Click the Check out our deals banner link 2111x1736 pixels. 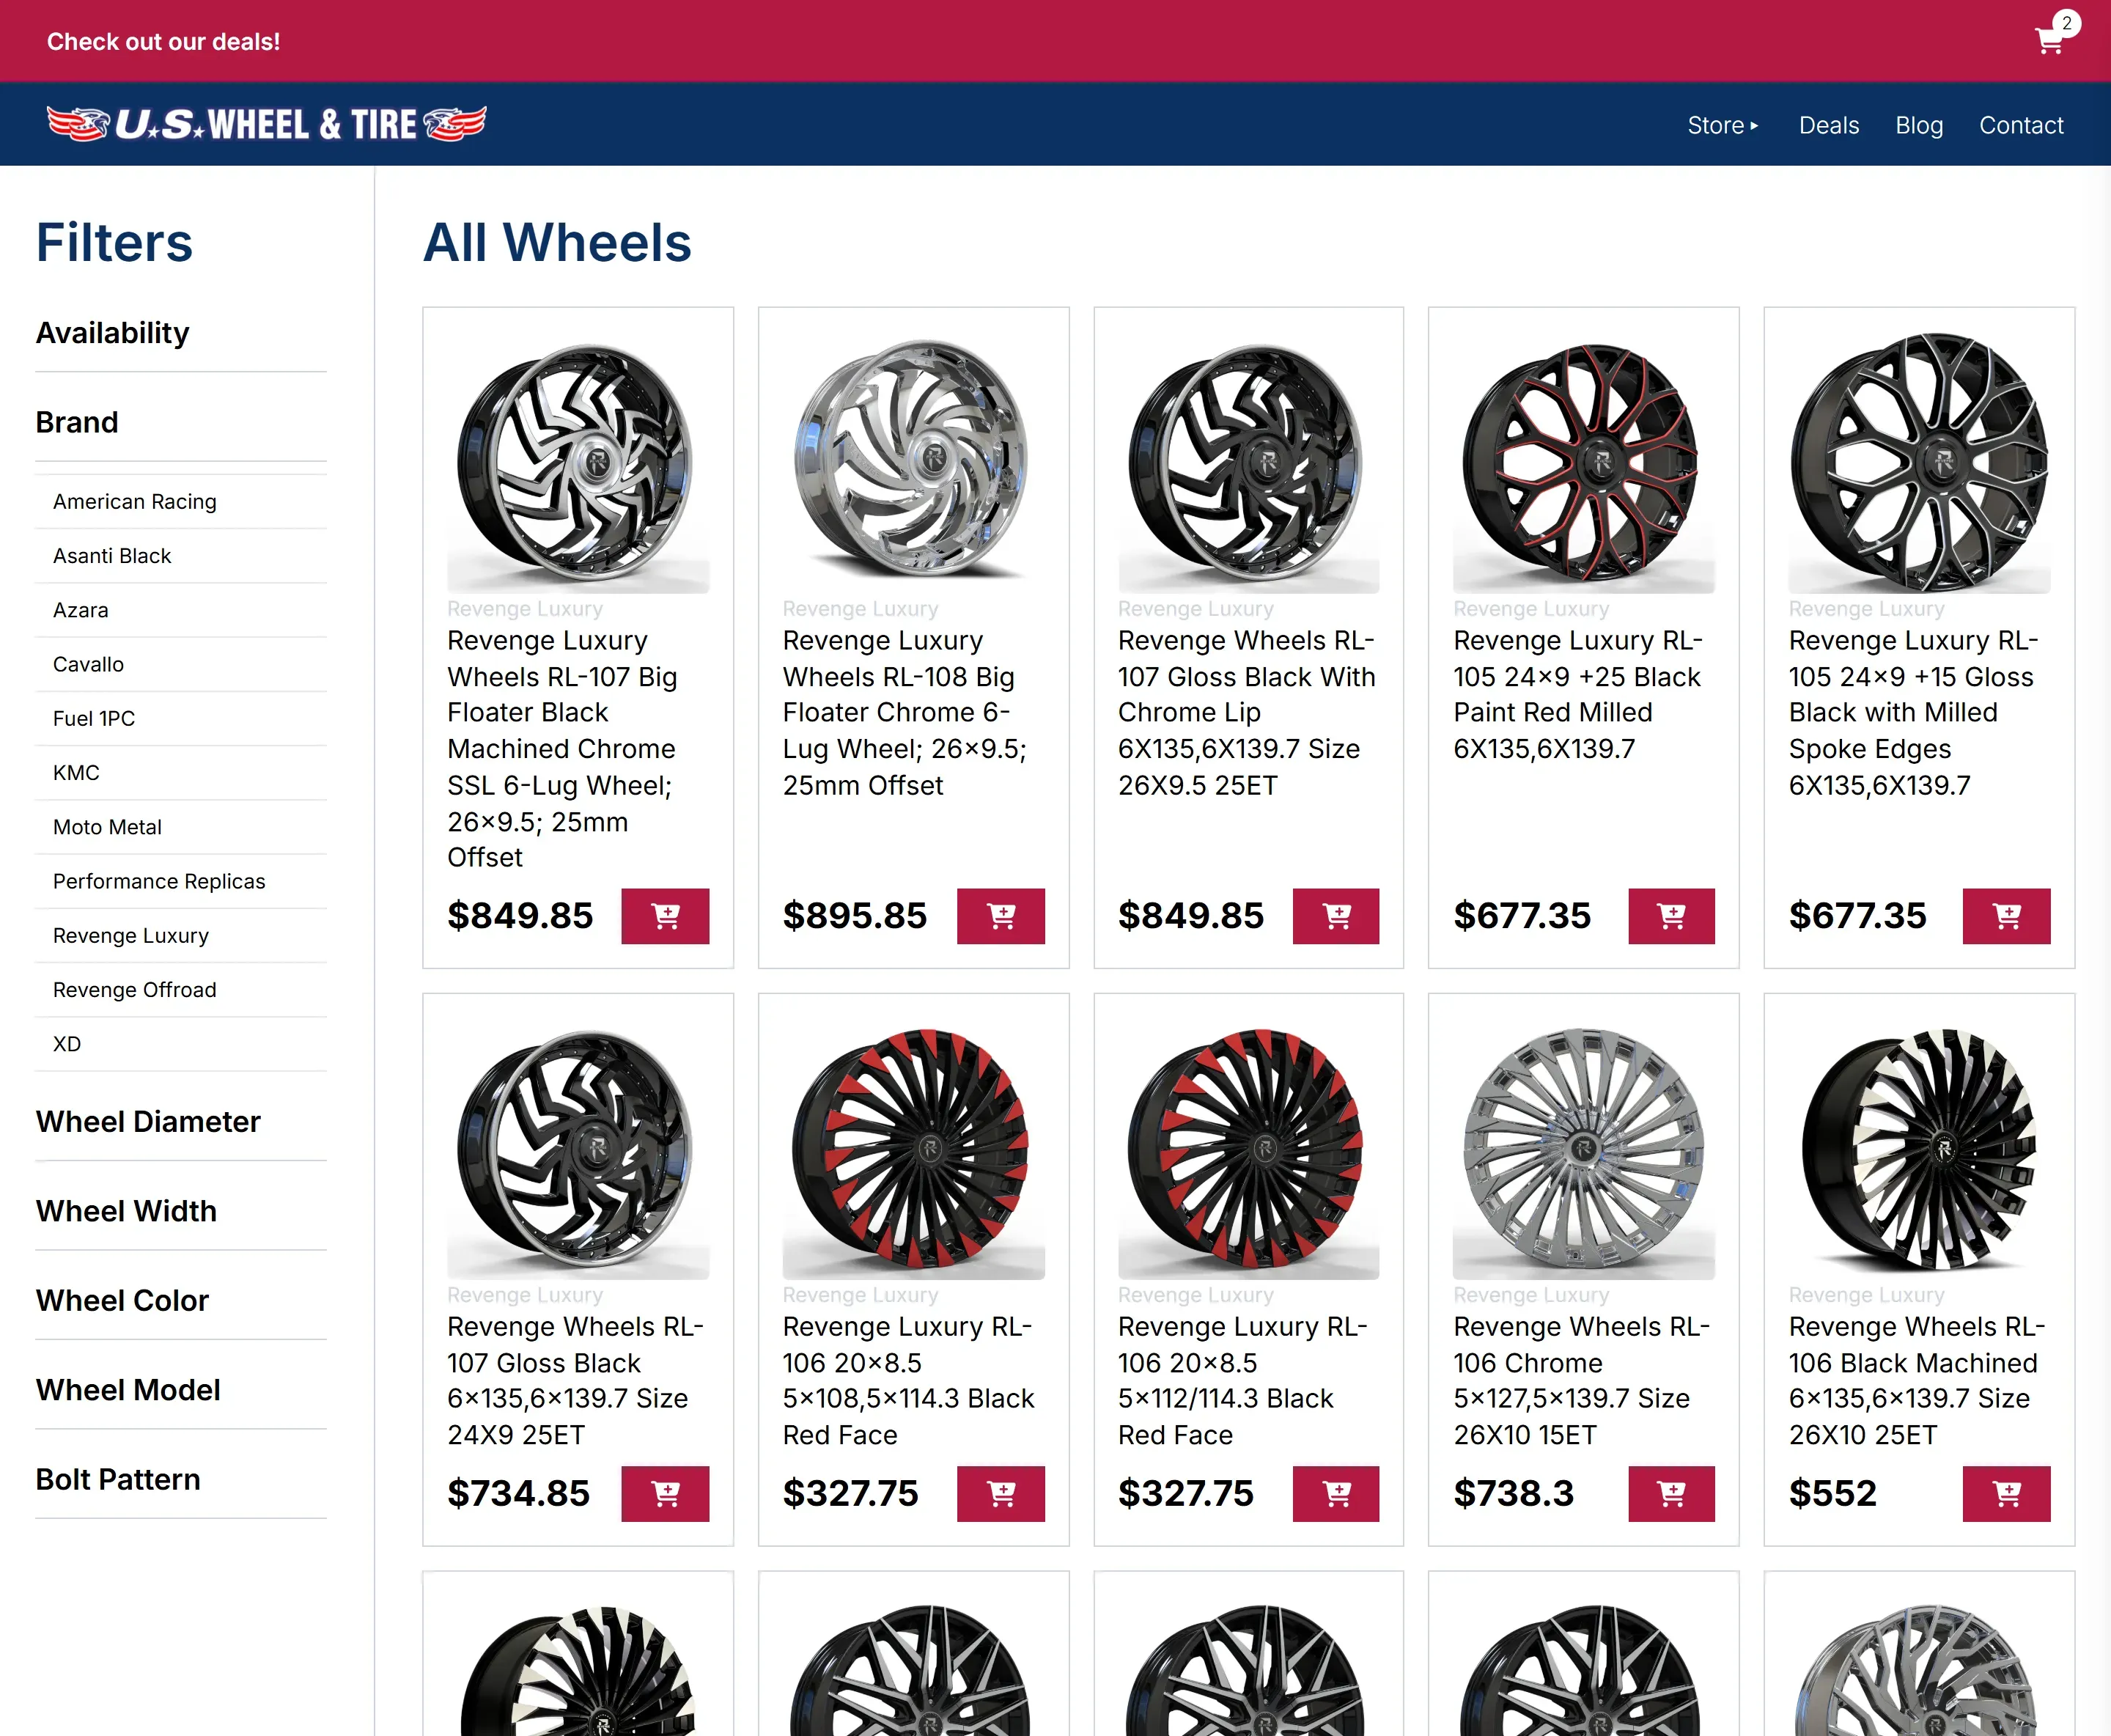[x=163, y=41]
